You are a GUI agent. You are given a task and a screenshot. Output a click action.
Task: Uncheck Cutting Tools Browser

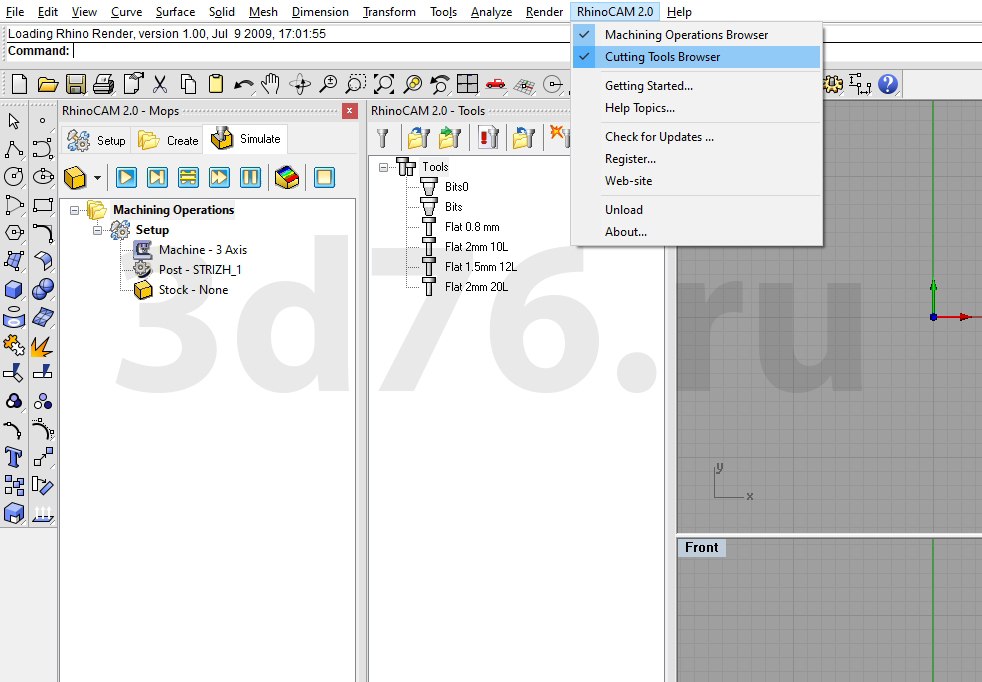click(x=696, y=57)
